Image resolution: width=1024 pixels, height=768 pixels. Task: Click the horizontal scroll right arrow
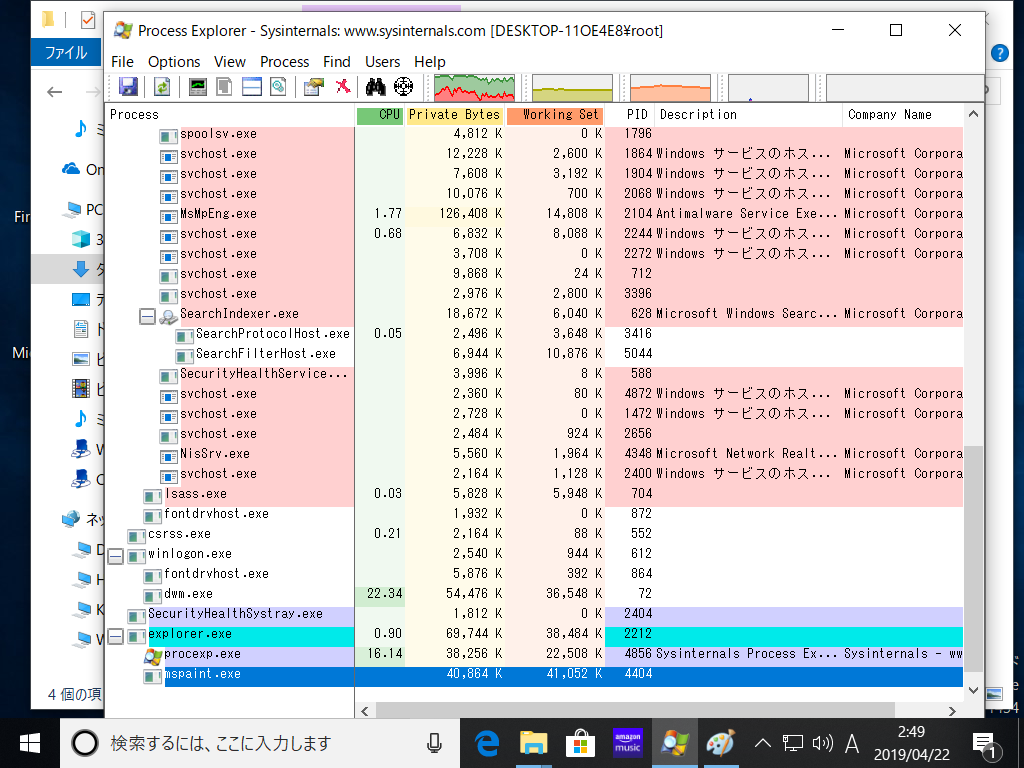coord(952,711)
